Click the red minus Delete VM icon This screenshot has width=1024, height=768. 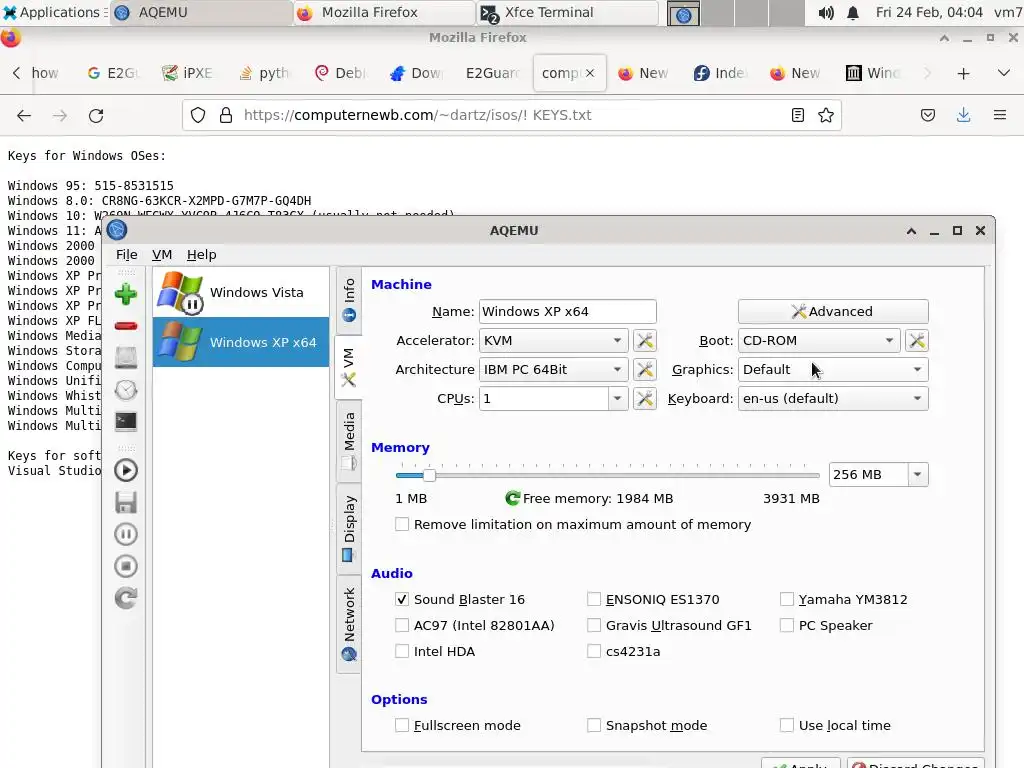[x=125, y=326]
